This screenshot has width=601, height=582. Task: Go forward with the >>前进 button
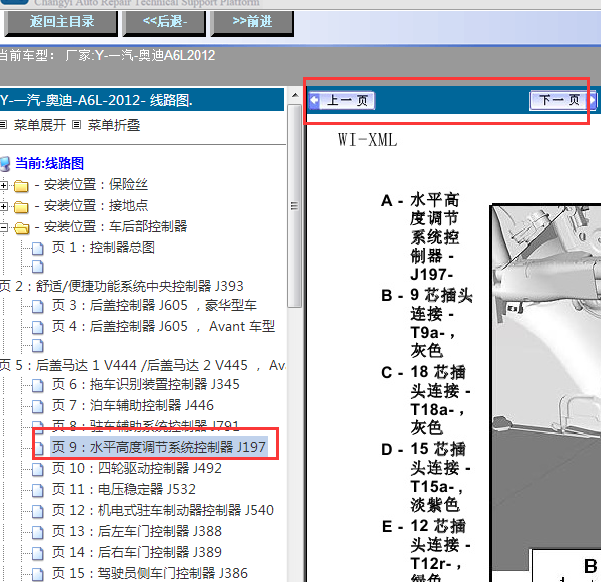[x=252, y=22]
